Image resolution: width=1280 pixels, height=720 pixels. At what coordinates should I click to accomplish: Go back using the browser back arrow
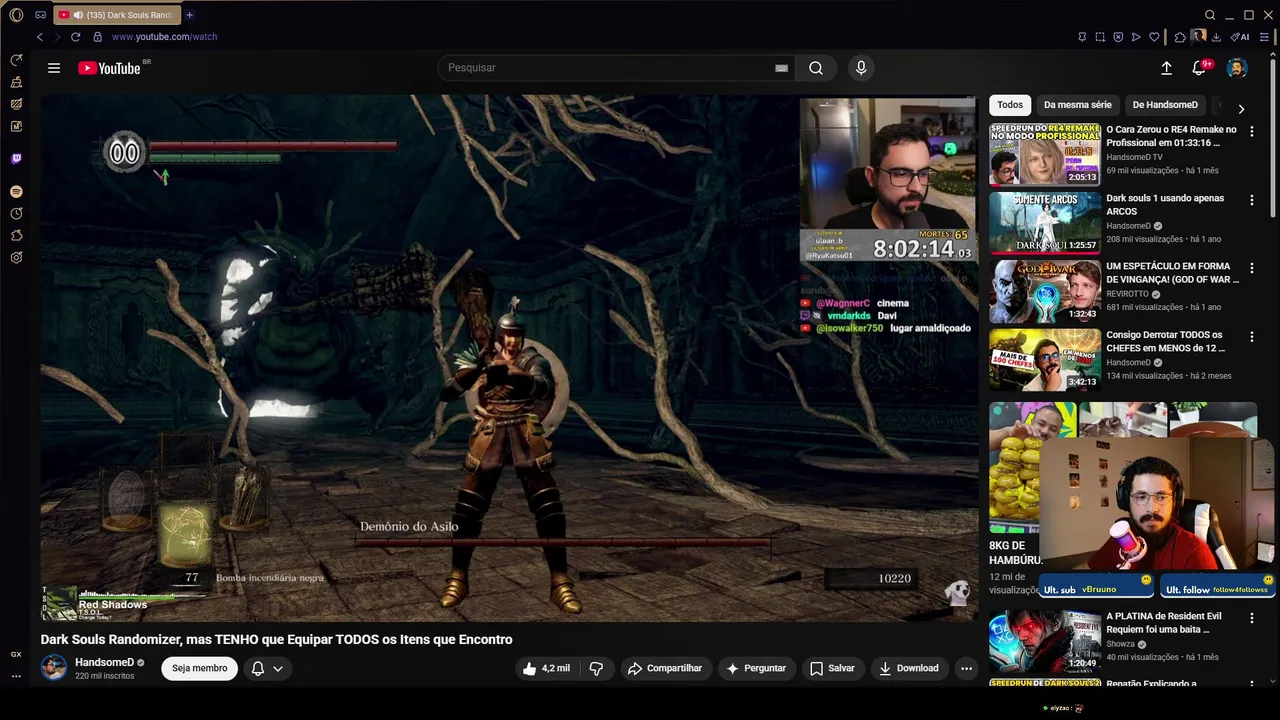pyautogui.click(x=40, y=37)
